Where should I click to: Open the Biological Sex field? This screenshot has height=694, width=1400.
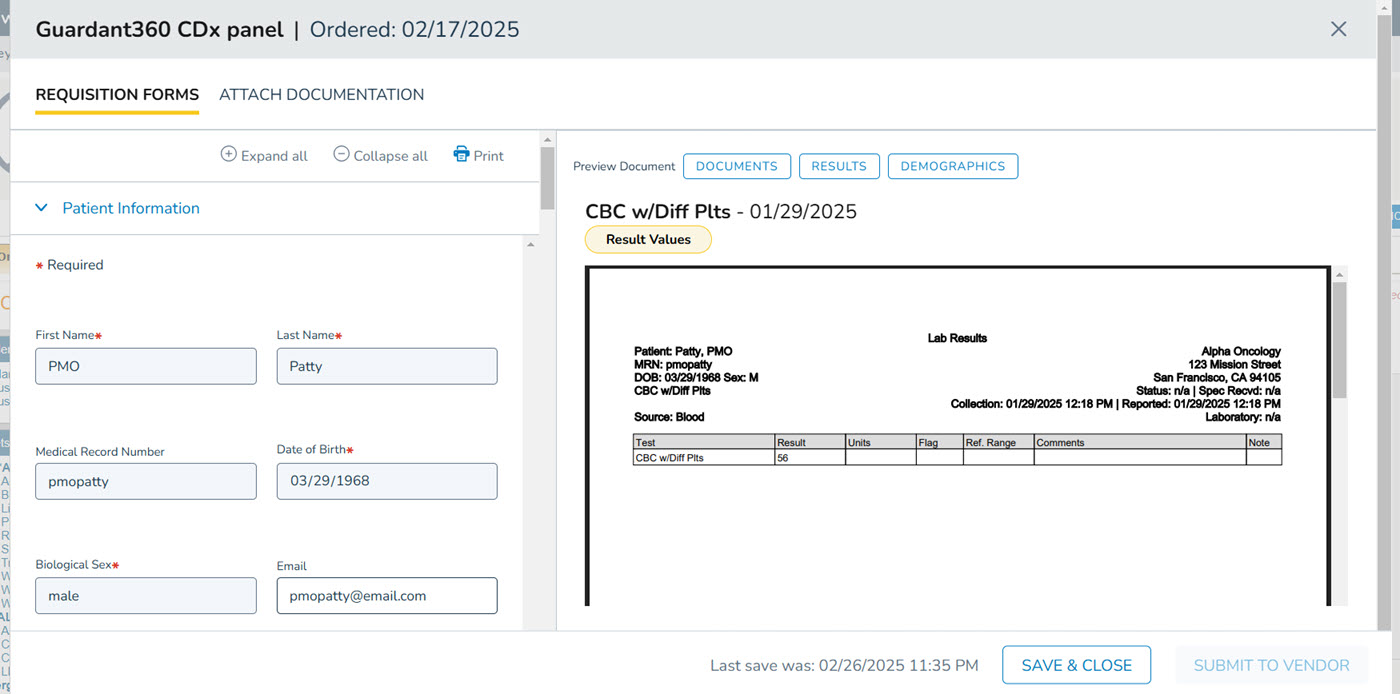click(146, 596)
